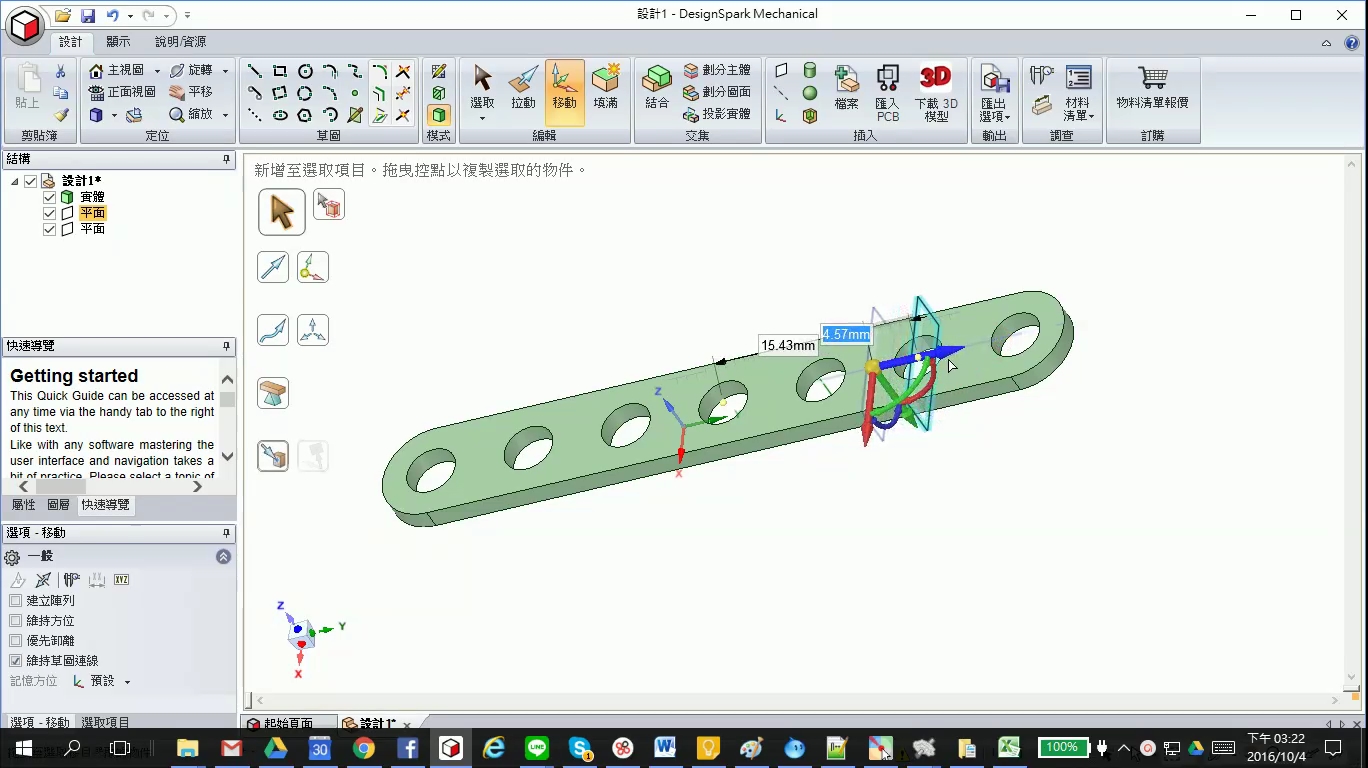Select the Rectangle sketch tool

click(x=280, y=71)
